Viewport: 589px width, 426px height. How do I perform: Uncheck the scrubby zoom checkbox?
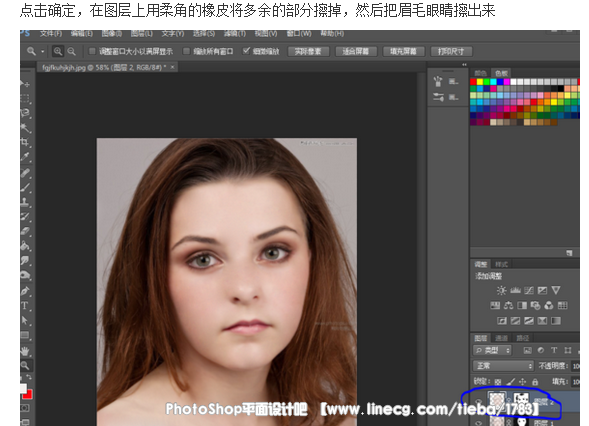pos(246,51)
